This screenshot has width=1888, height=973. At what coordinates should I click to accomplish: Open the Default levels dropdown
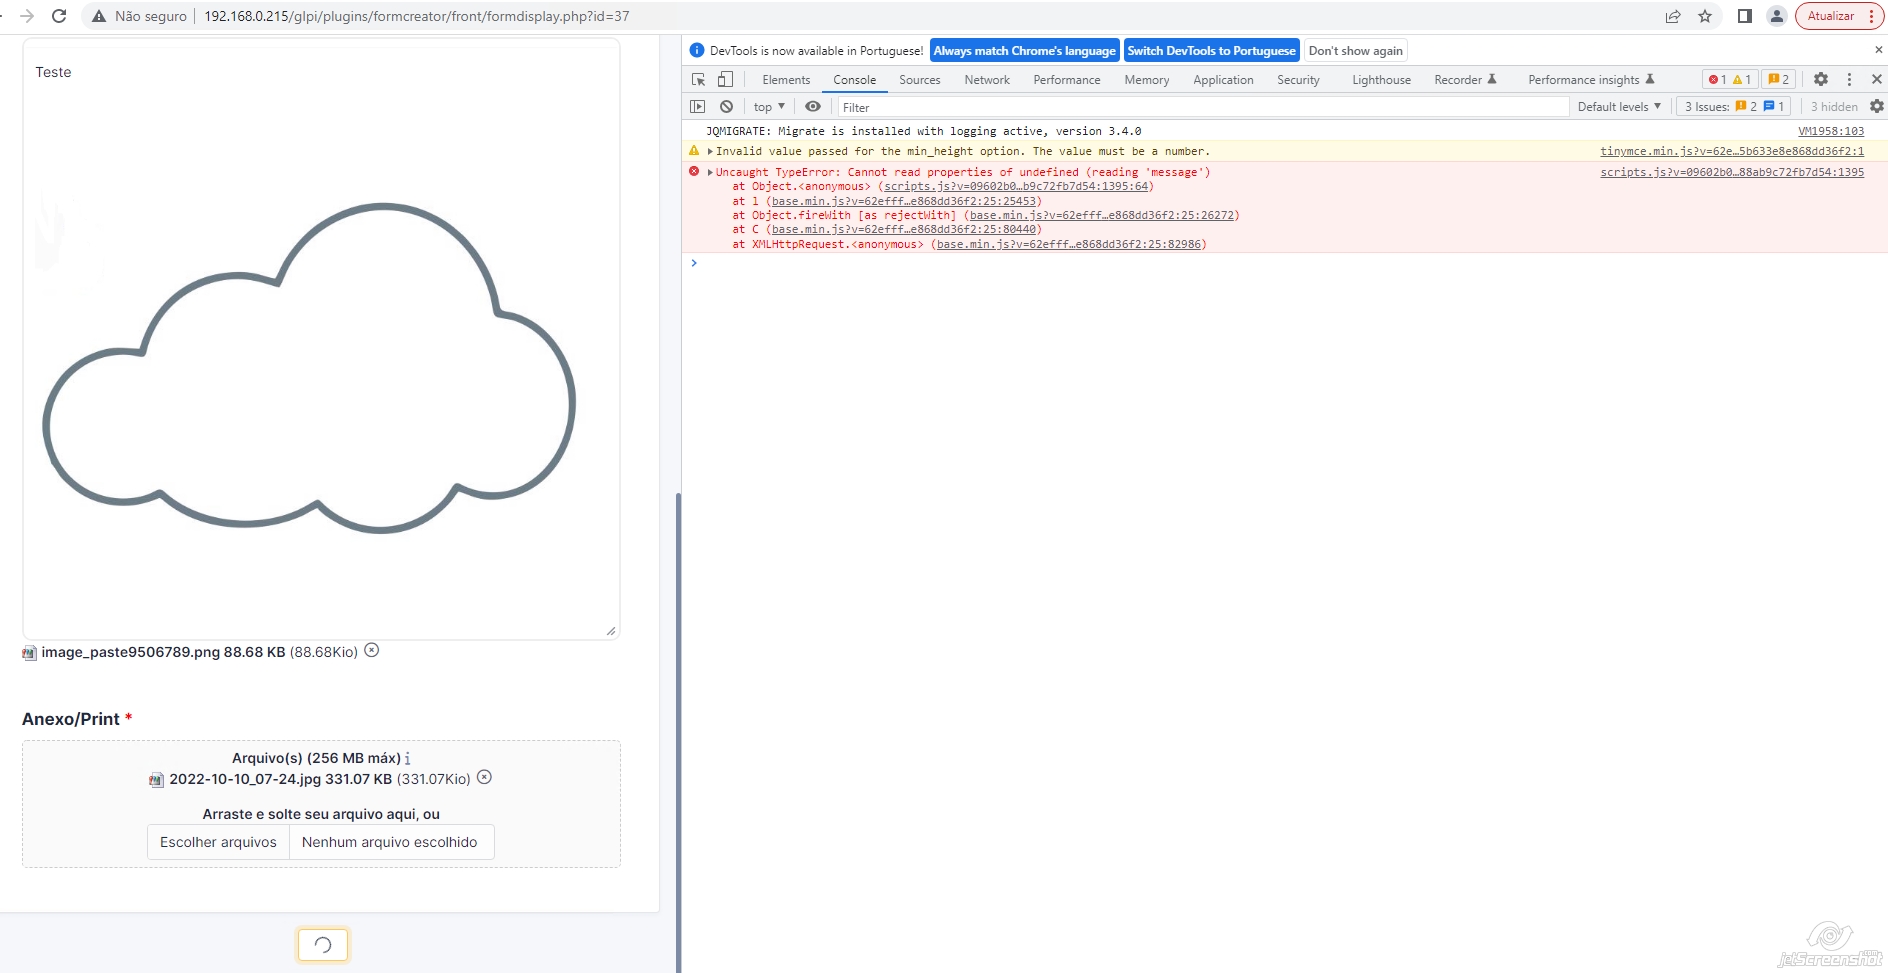coord(1617,106)
